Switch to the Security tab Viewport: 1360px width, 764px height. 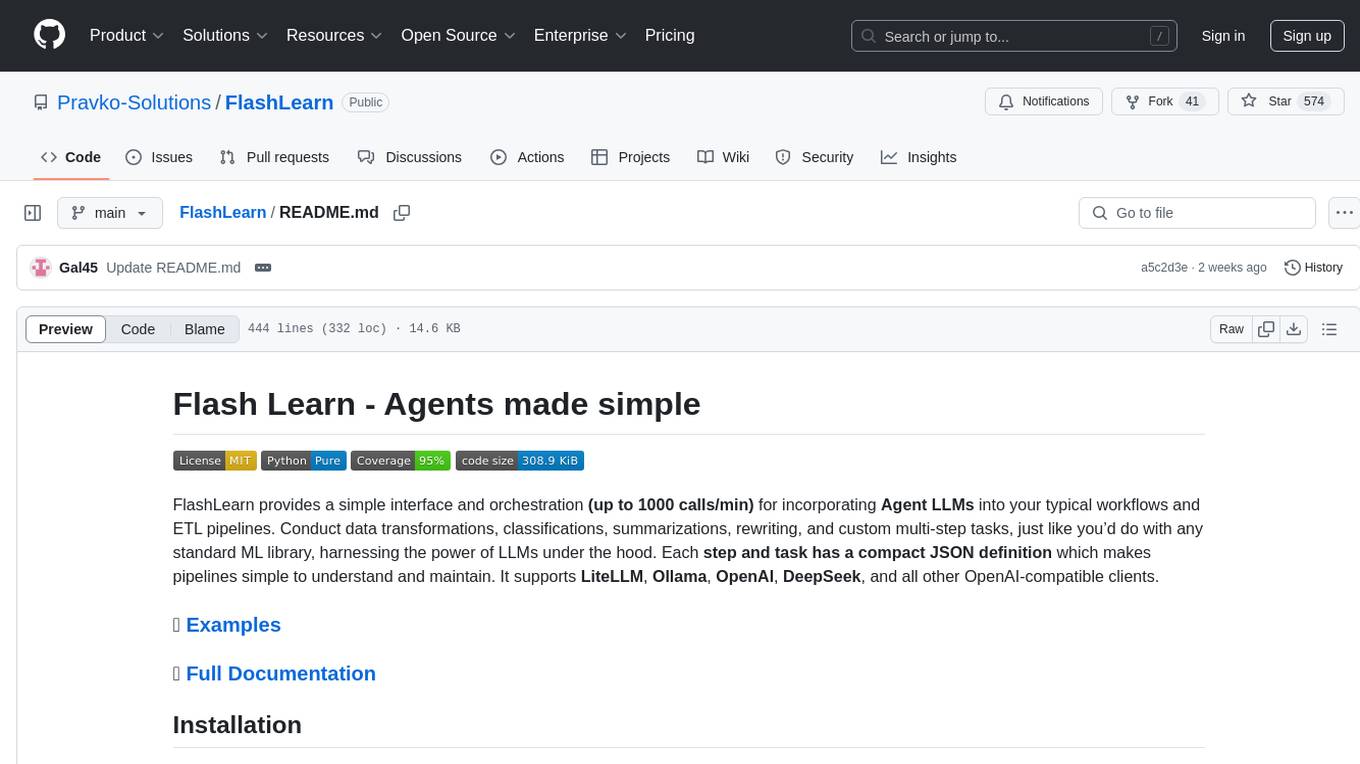coord(814,157)
